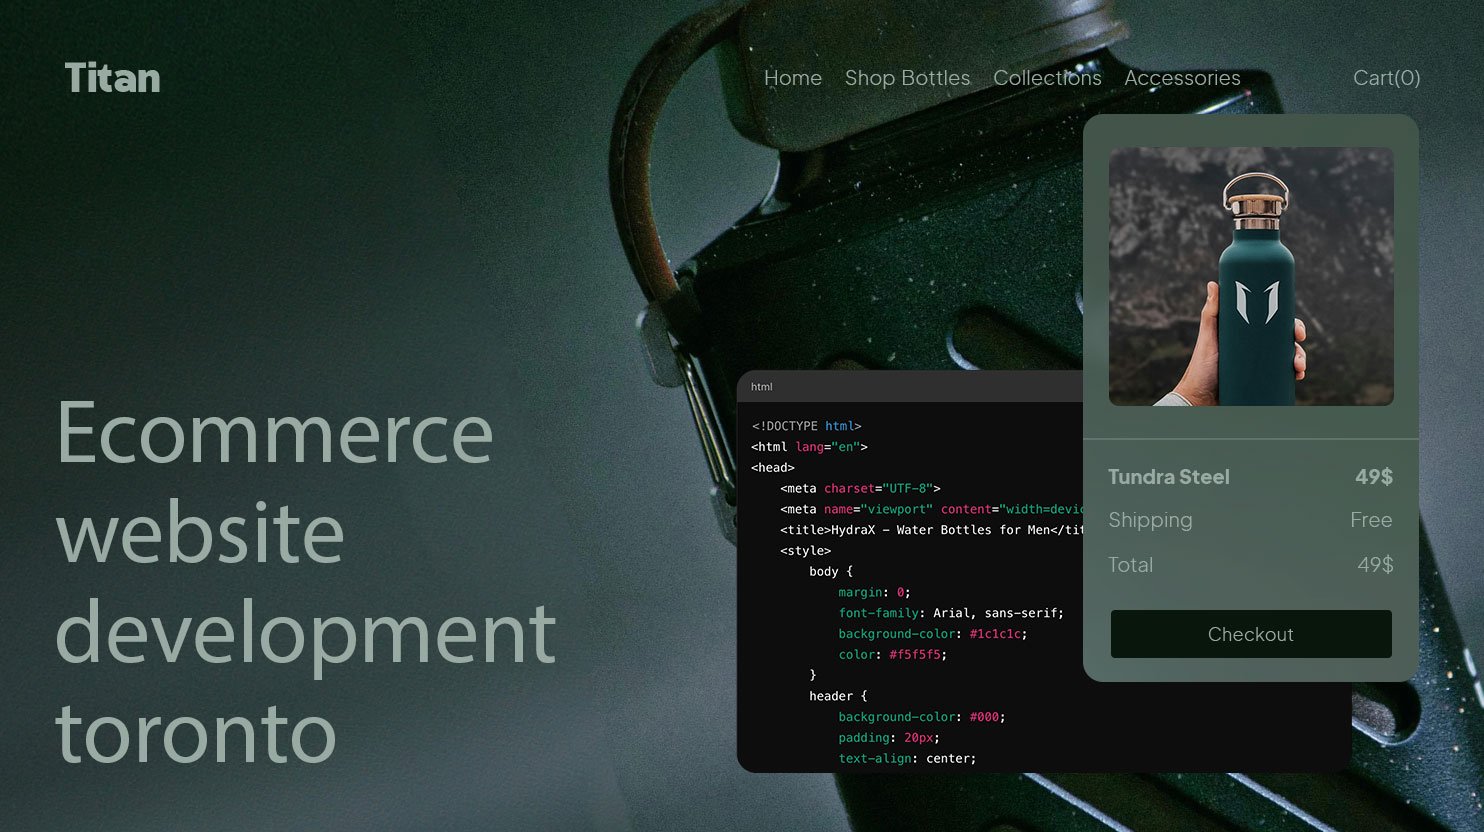Open the Collections menu item
The height and width of the screenshot is (832, 1484).
(1047, 78)
